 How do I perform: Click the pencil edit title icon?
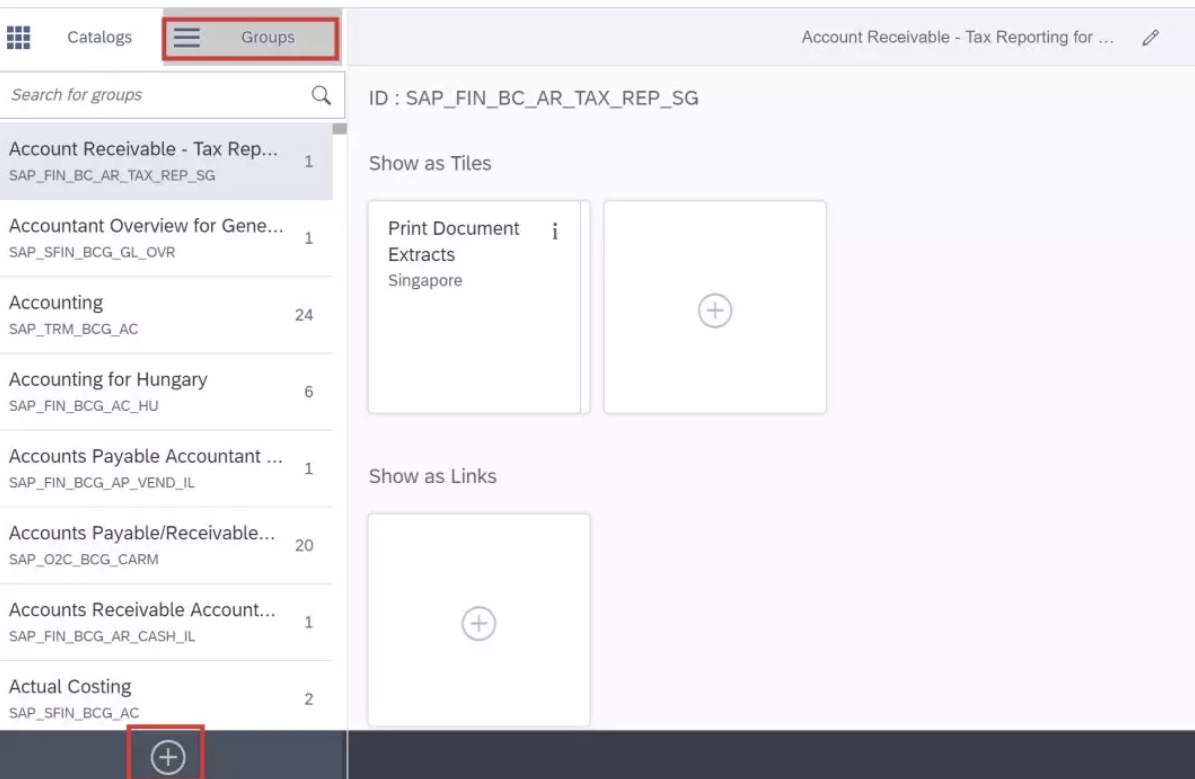coord(1150,38)
